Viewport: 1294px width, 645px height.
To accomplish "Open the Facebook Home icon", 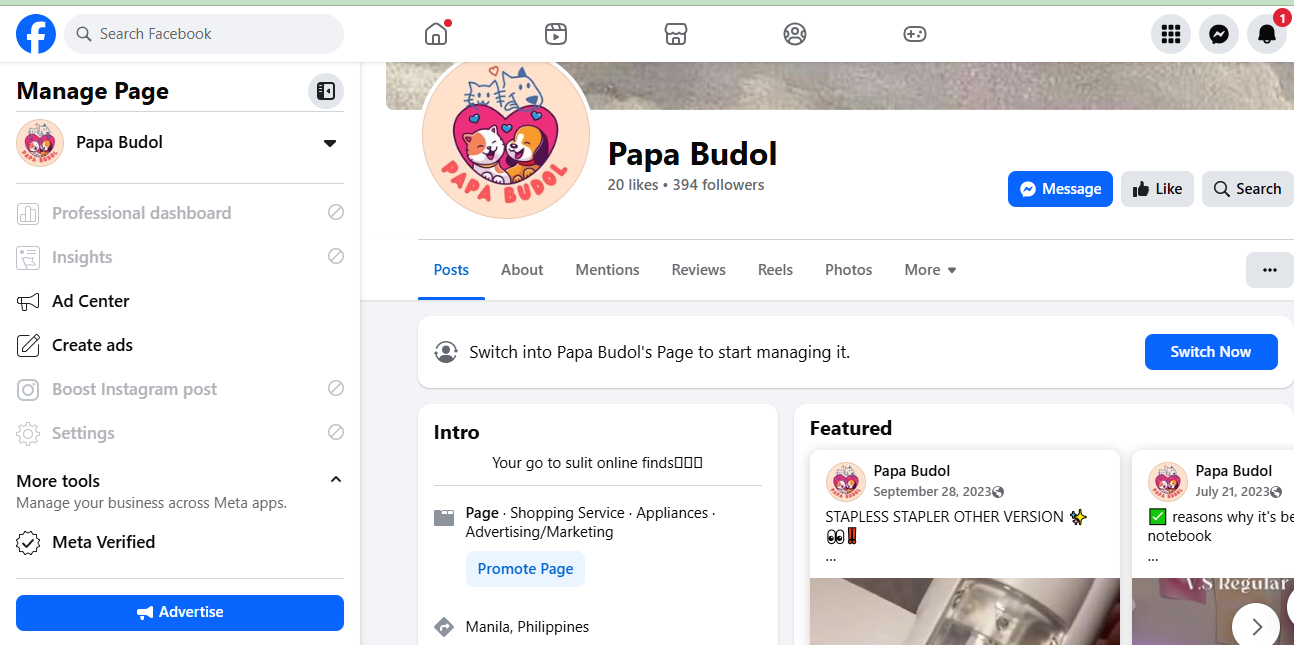I will [x=436, y=34].
